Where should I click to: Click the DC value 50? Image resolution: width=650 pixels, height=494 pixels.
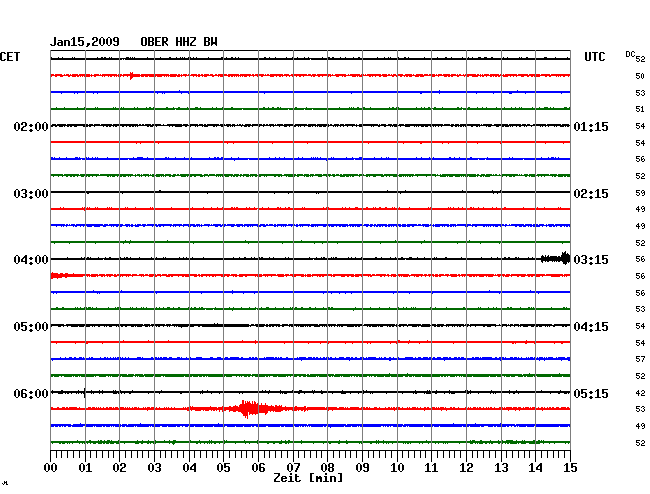coord(640,76)
